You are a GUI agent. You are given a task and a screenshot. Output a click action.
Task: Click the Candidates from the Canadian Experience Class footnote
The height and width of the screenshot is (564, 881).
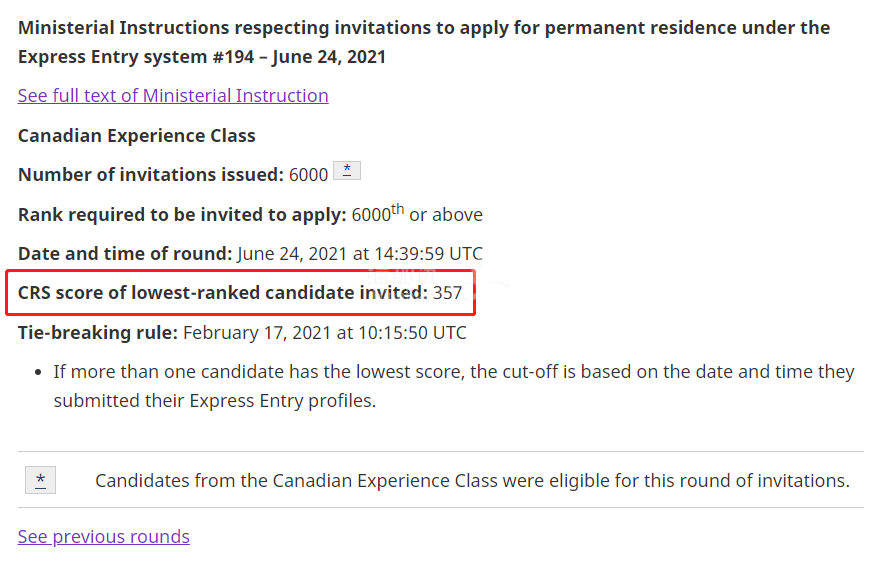tap(472, 481)
